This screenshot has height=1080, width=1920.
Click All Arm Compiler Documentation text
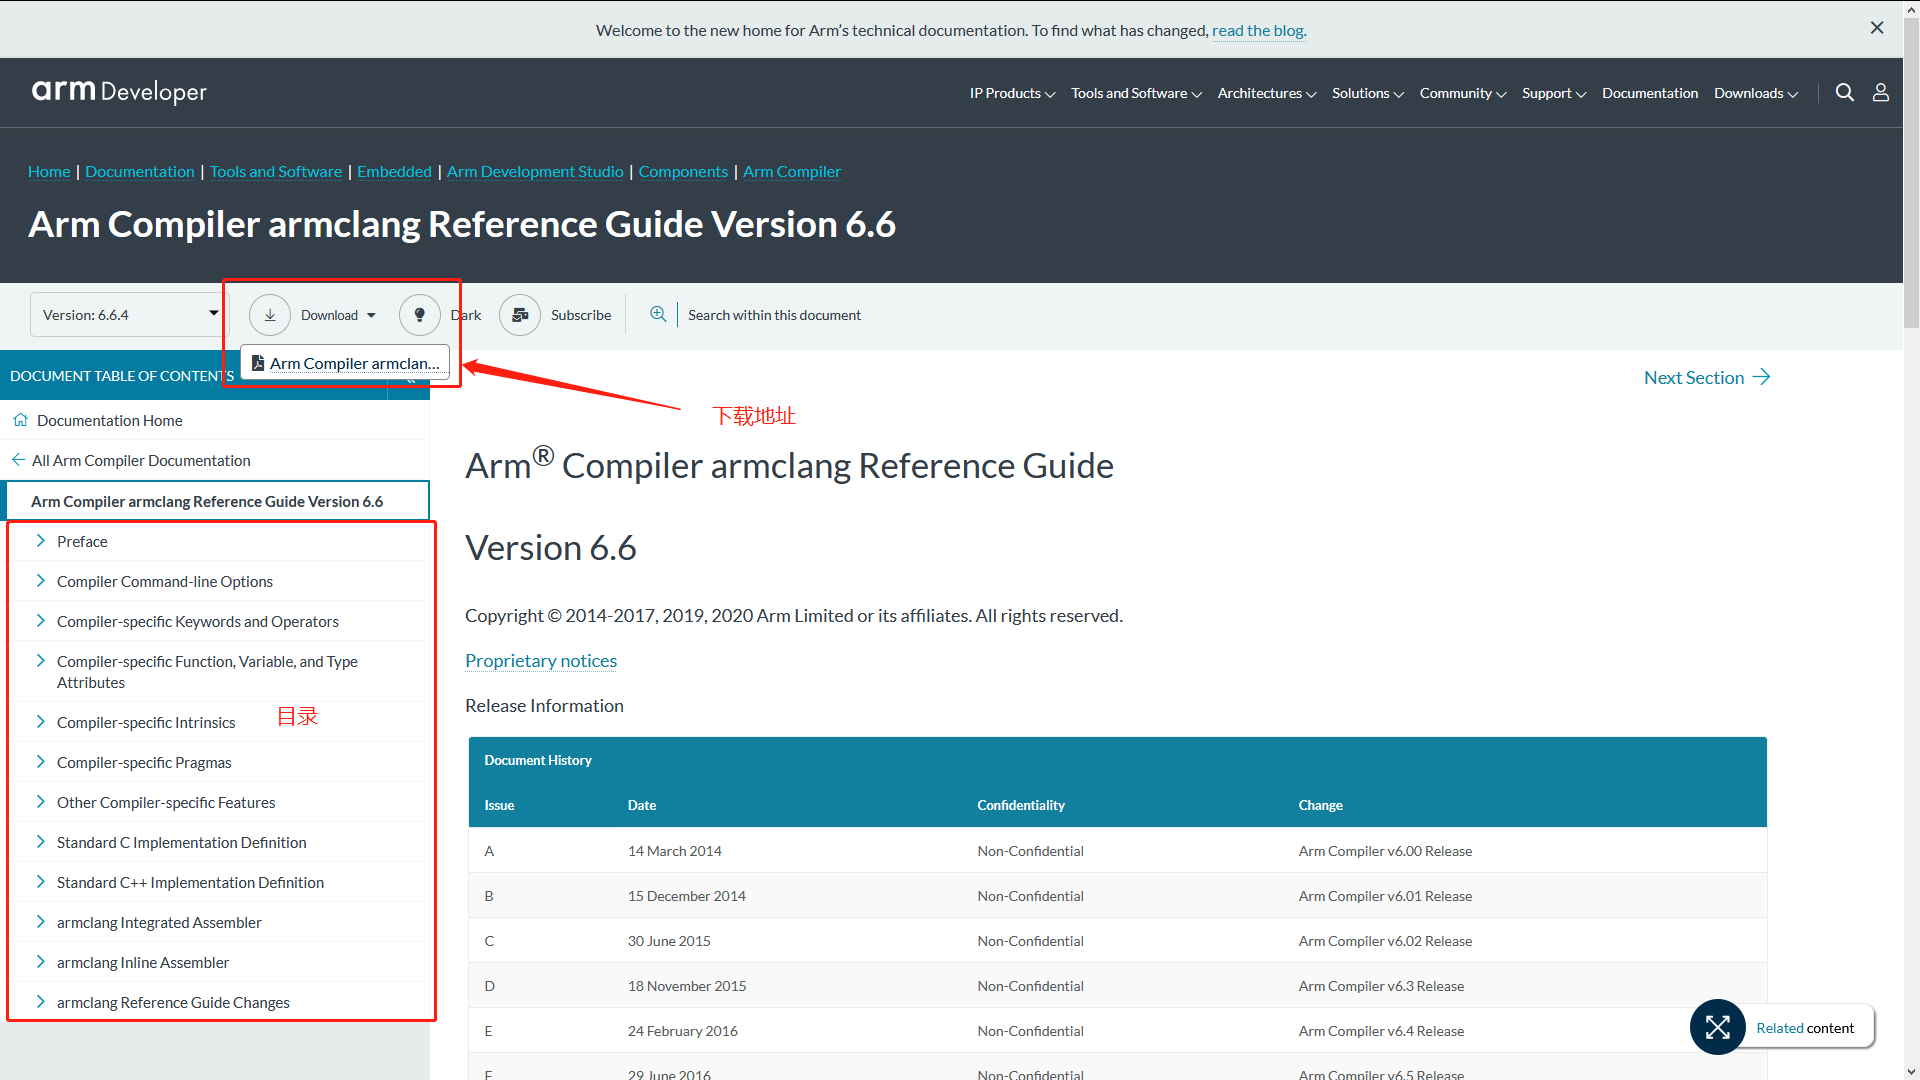(141, 460)
